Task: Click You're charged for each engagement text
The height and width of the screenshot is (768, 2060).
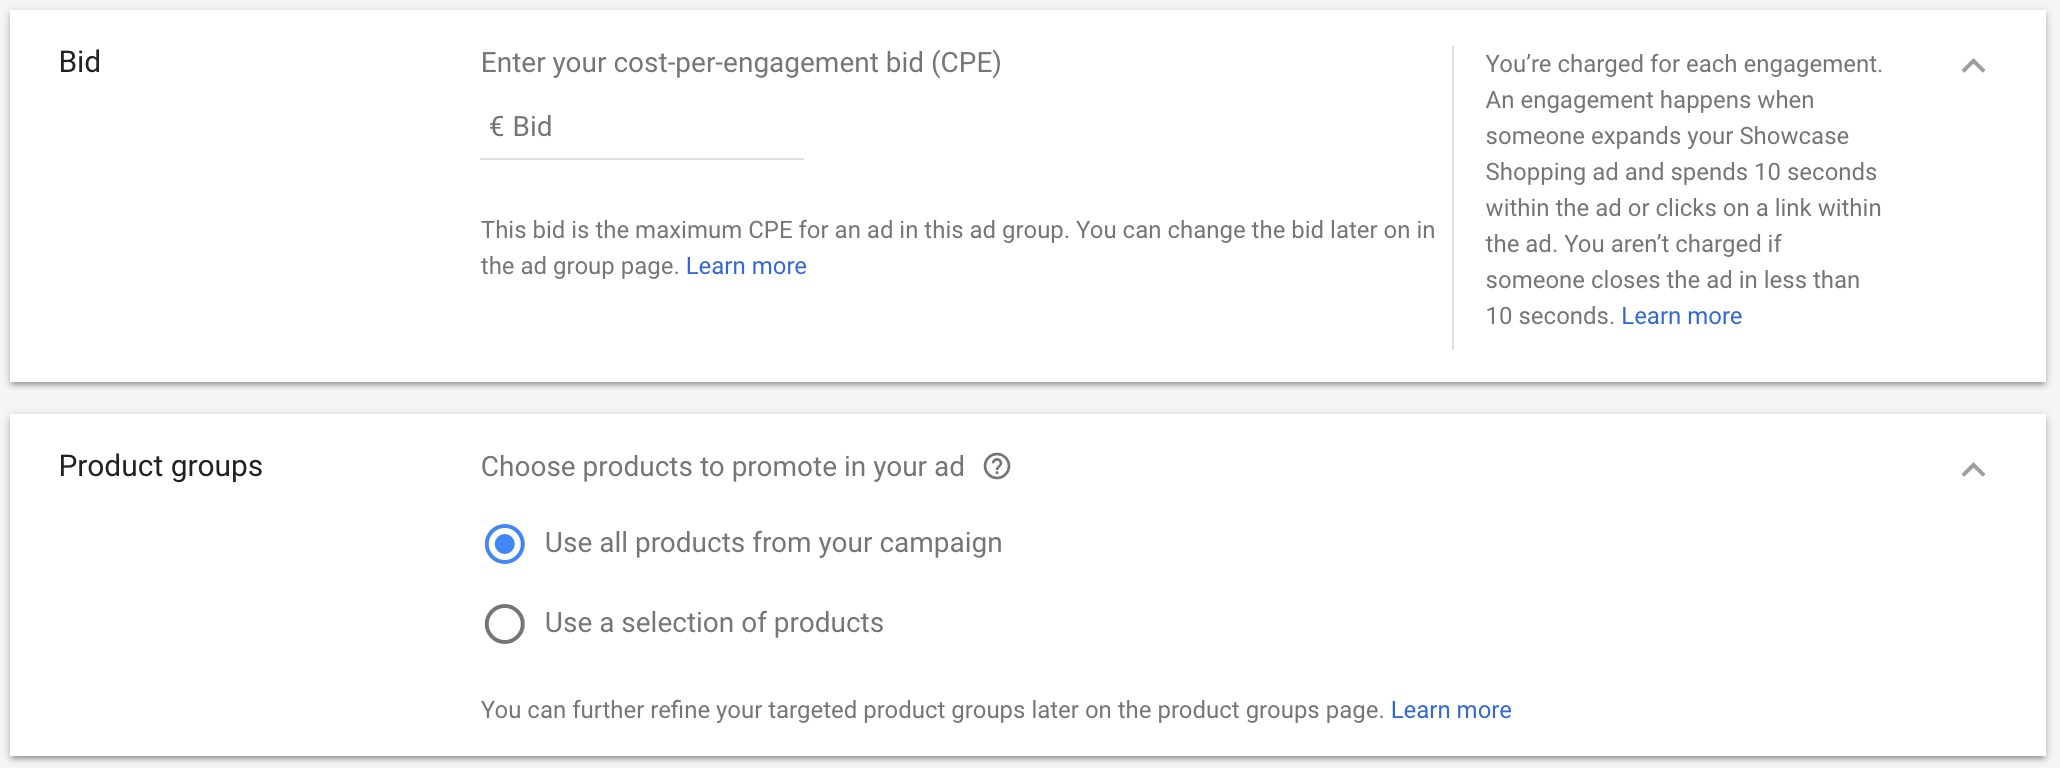Action: [1684, 64]
